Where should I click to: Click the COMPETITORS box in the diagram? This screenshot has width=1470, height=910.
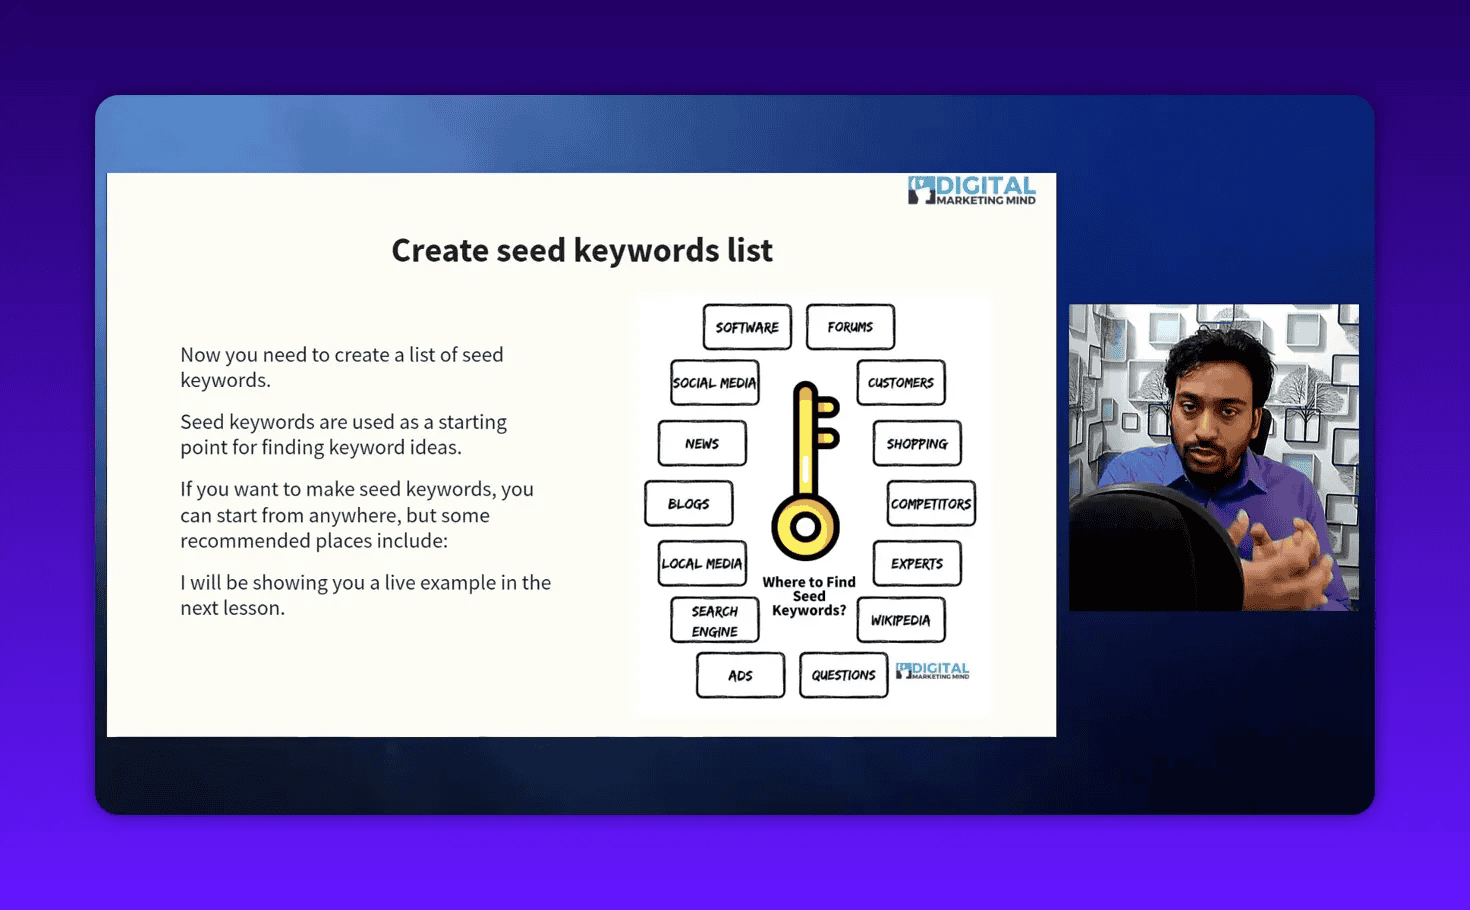930,504
